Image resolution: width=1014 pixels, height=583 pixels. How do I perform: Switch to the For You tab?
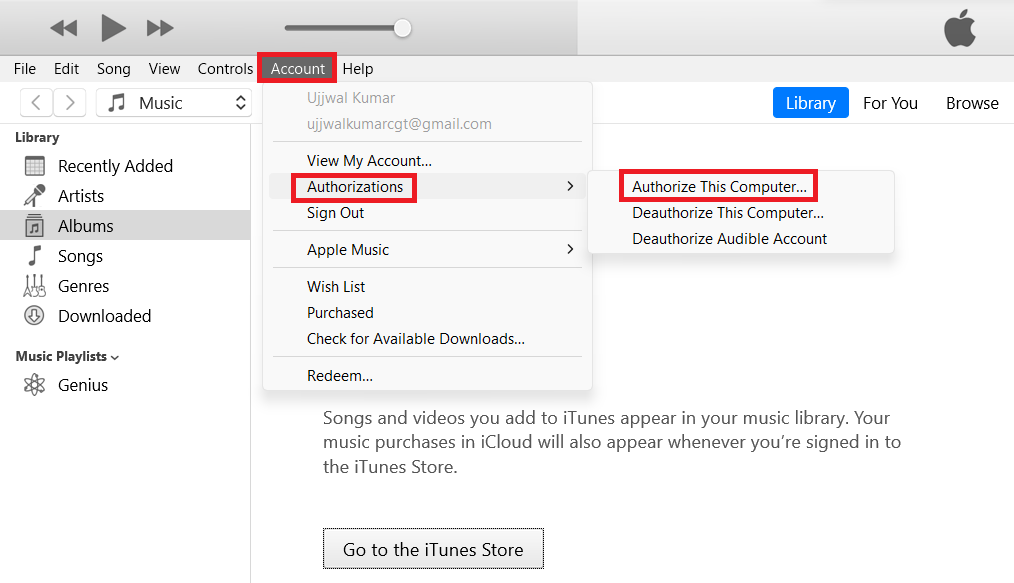tap(890, 103)
